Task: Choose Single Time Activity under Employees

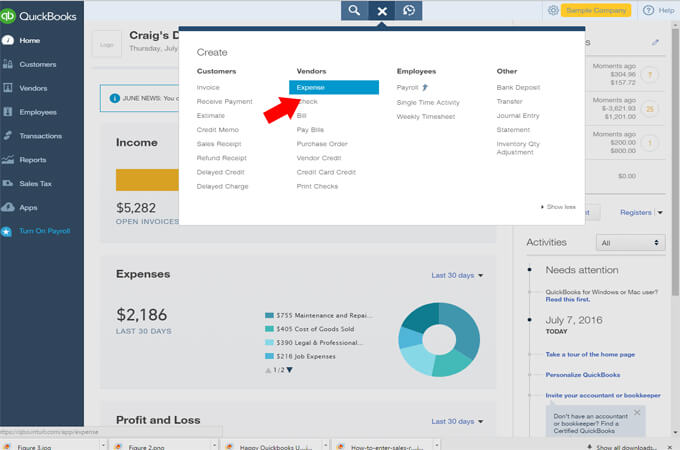Action: (x=428, y=103)
